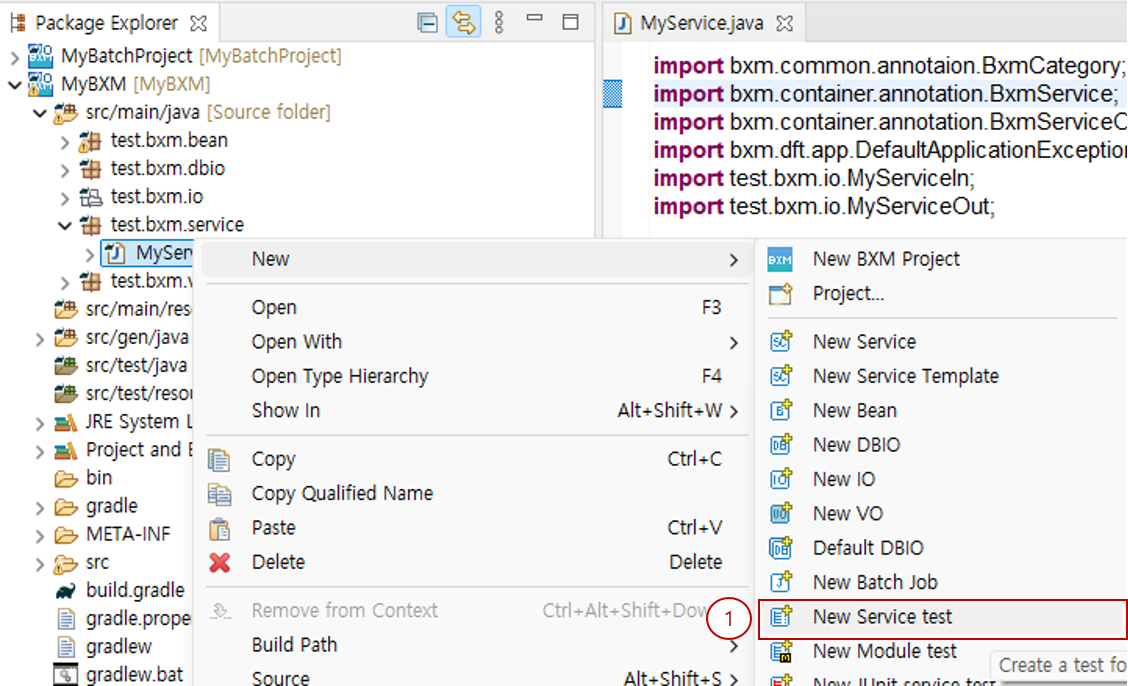The width and height of the screenshot is (1128, 686).
Task: Expand the Open With submenu
Action: pos(296,341)
